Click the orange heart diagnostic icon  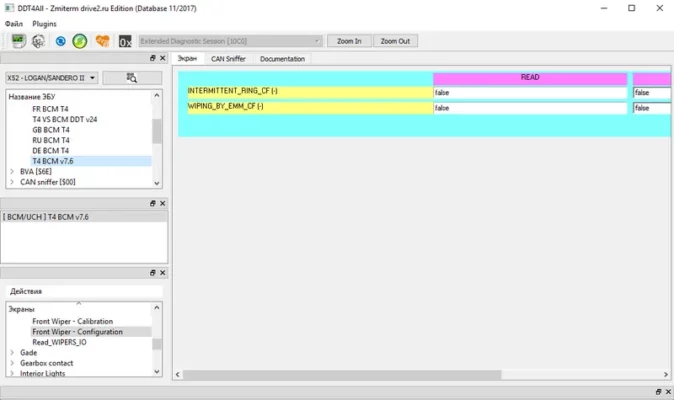[x=102, y=41]
